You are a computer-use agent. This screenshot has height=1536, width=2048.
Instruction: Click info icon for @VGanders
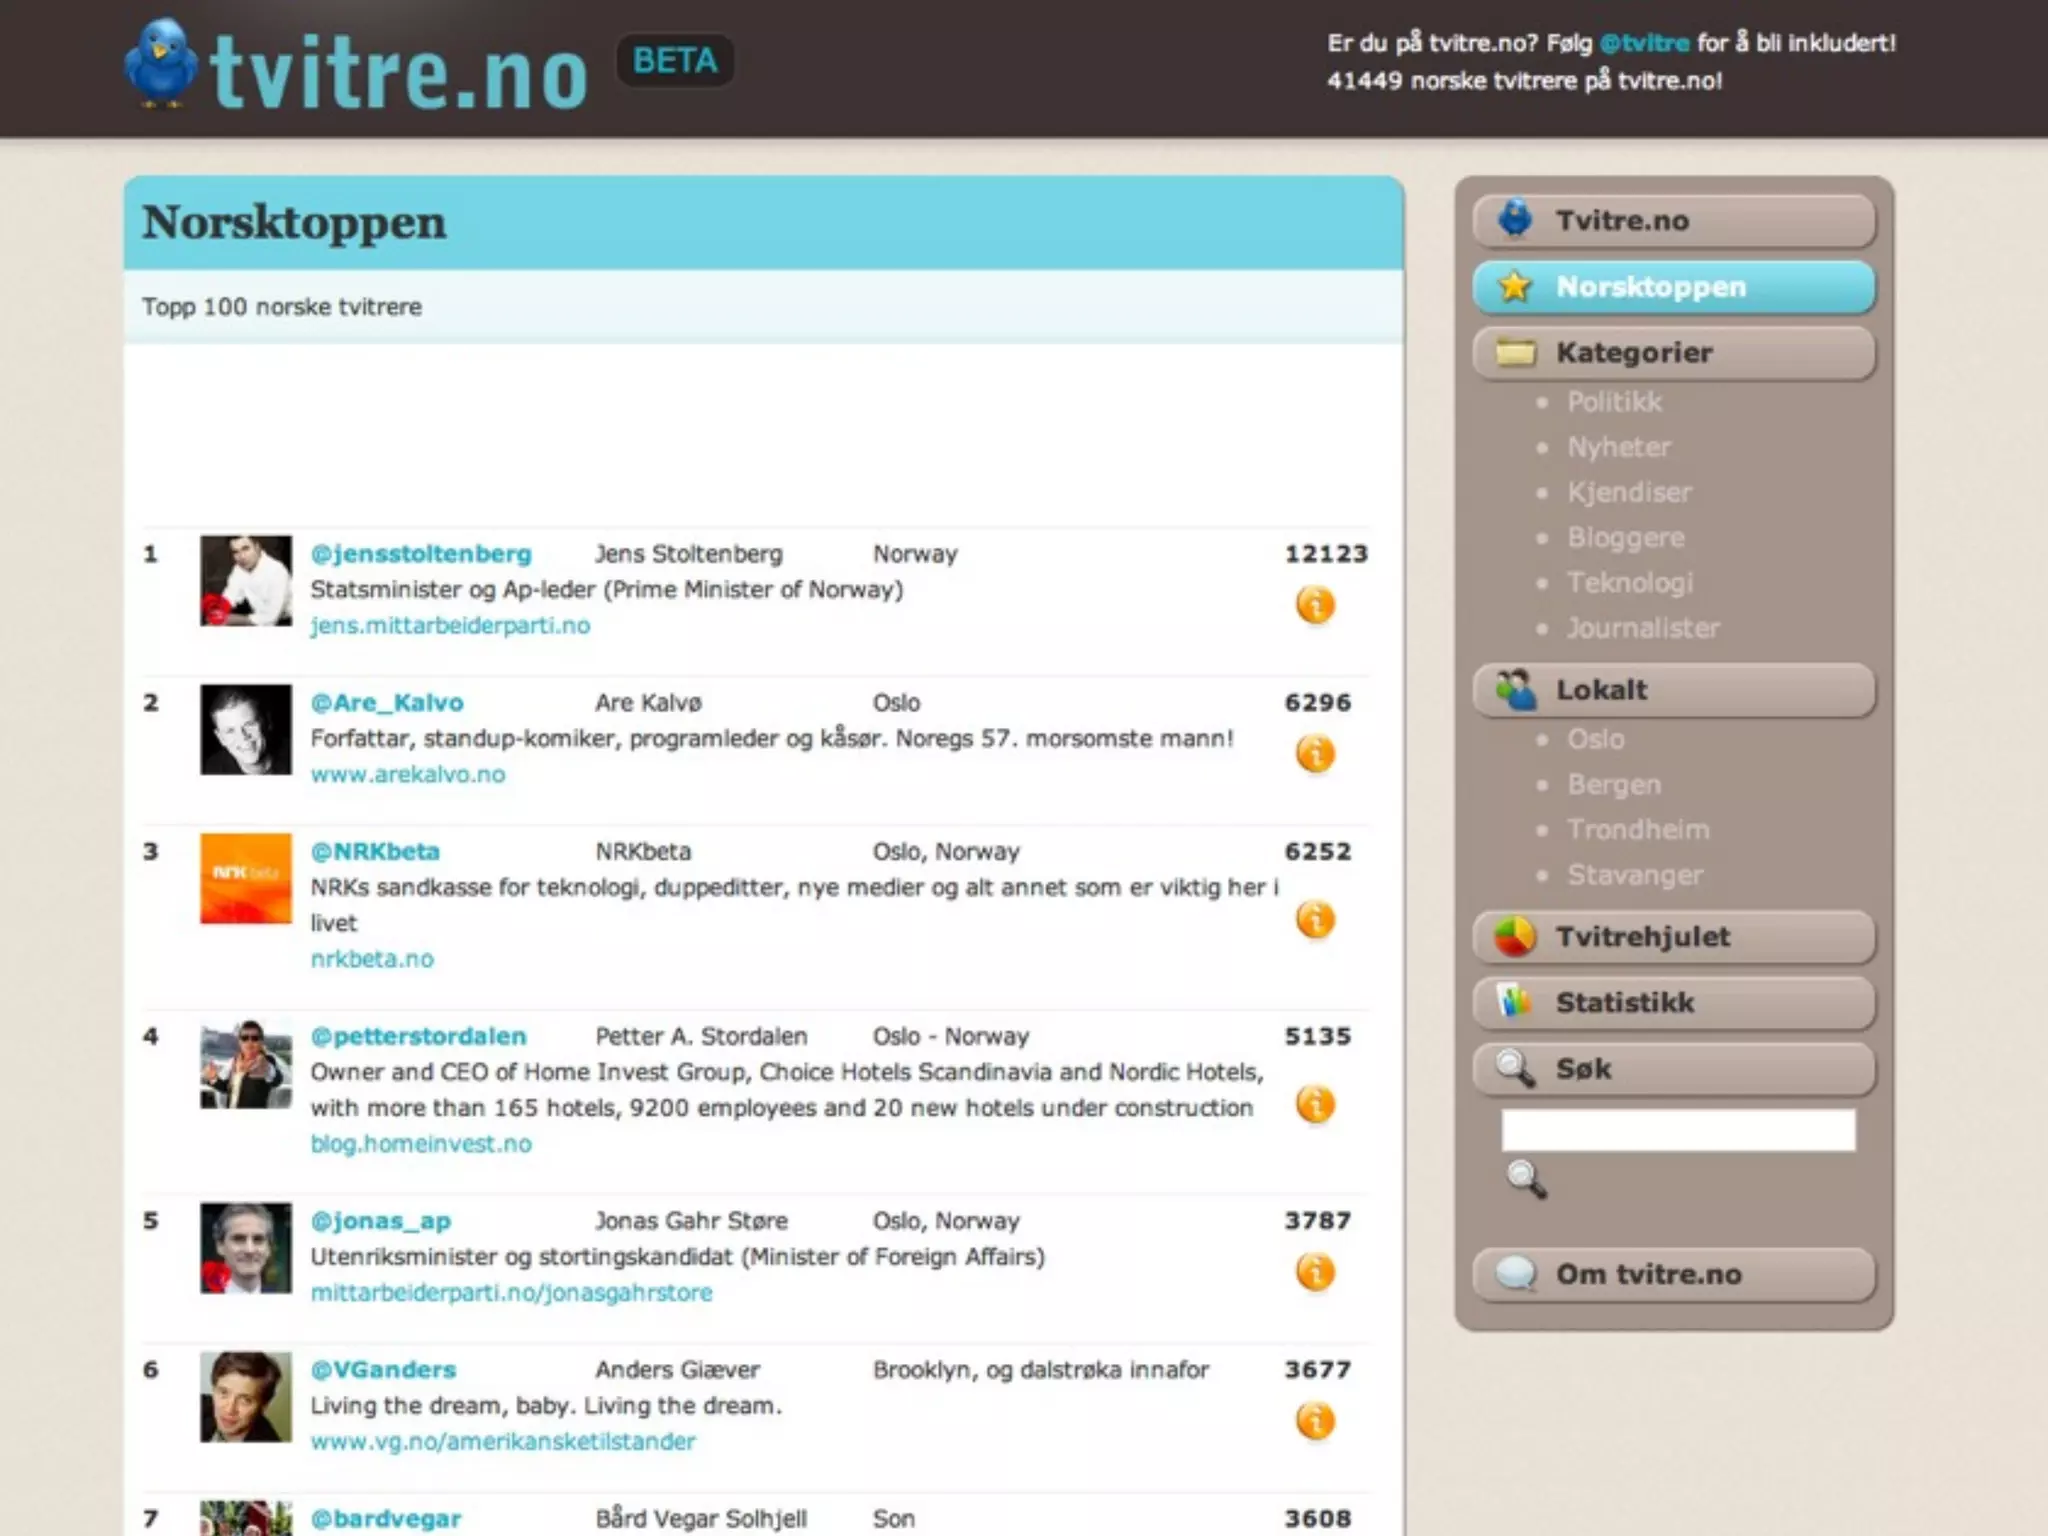point(1315,1421)
